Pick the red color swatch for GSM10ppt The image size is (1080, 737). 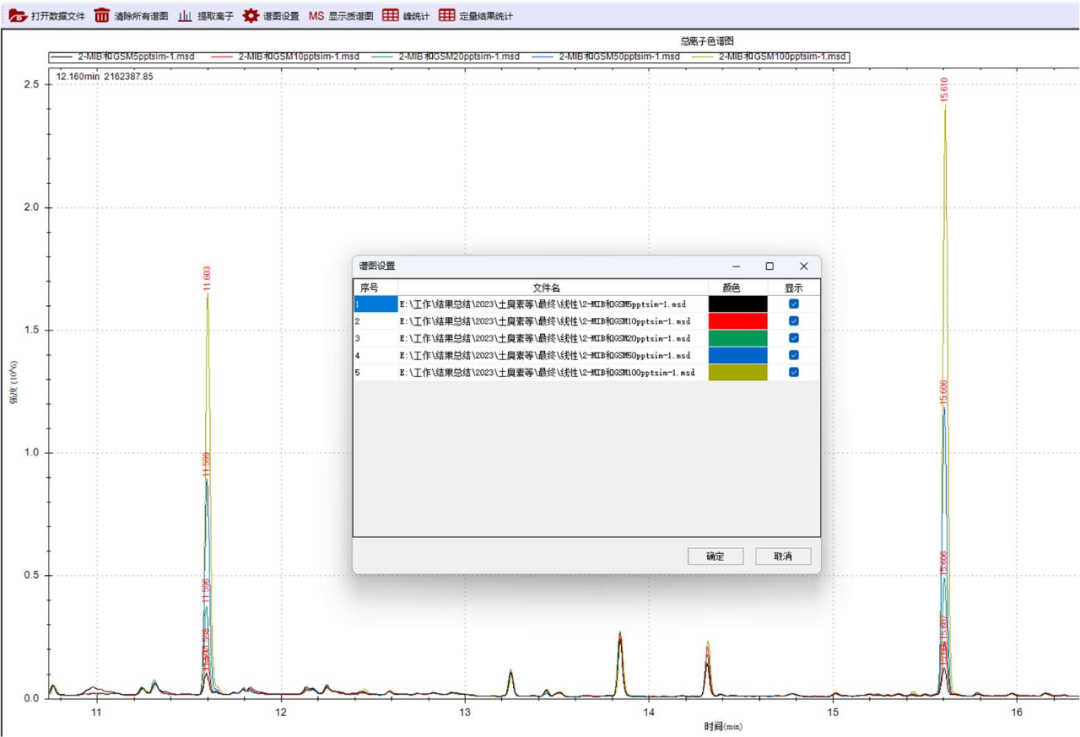[737, 321]
